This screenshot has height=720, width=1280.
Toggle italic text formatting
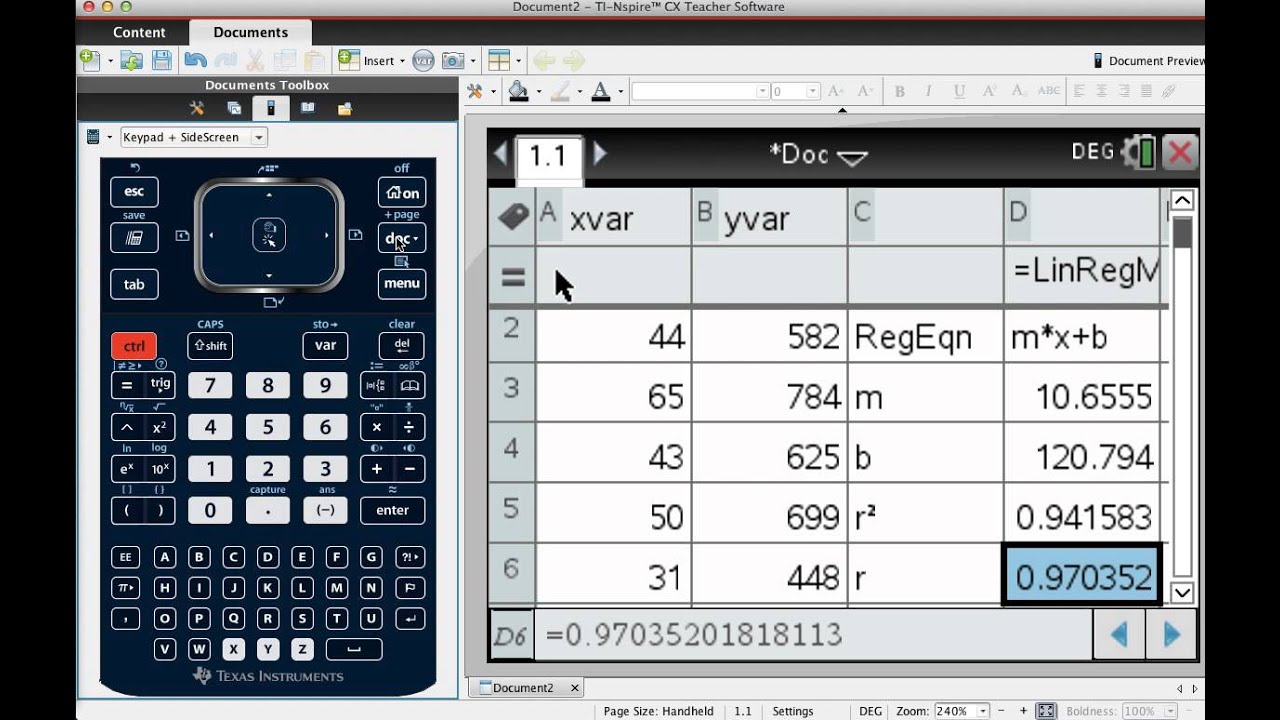(x=930, y=91)
